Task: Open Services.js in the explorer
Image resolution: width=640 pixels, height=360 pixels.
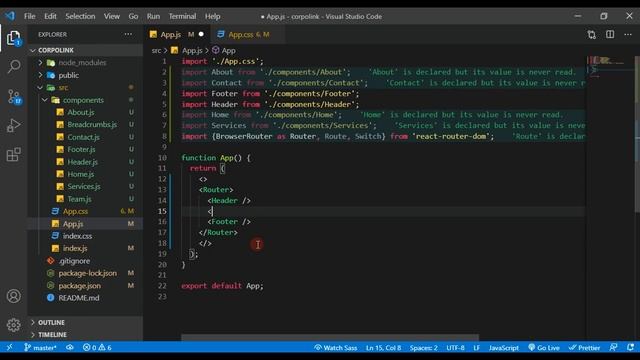Action: [x=85, y=187]
